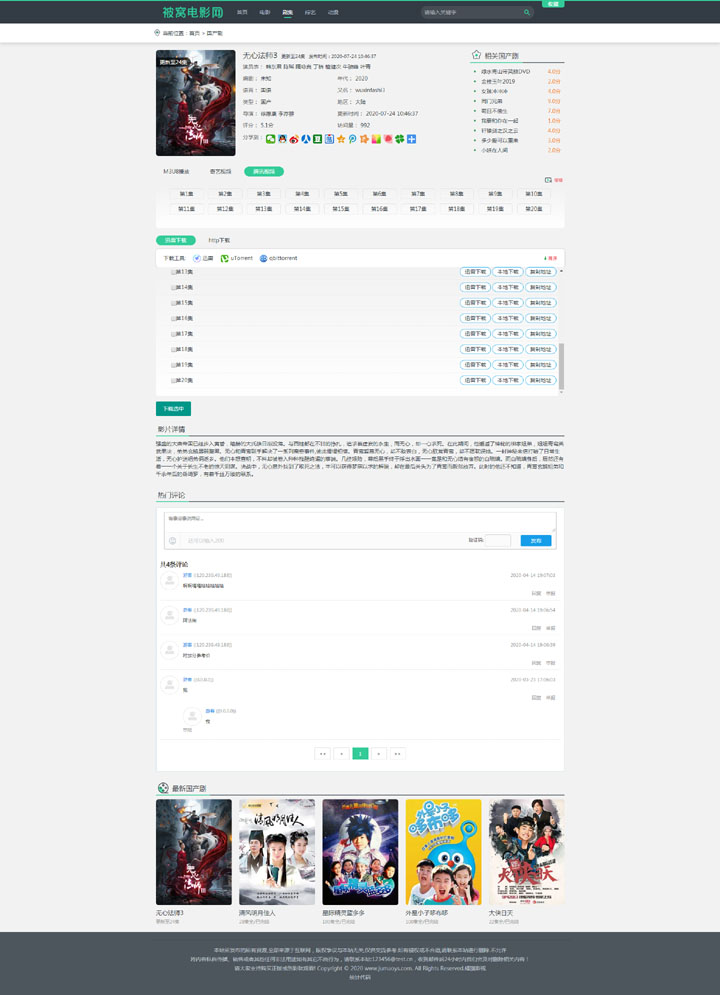Click the download list vertical scrollbar
The image size is (720, 995).
561,365
